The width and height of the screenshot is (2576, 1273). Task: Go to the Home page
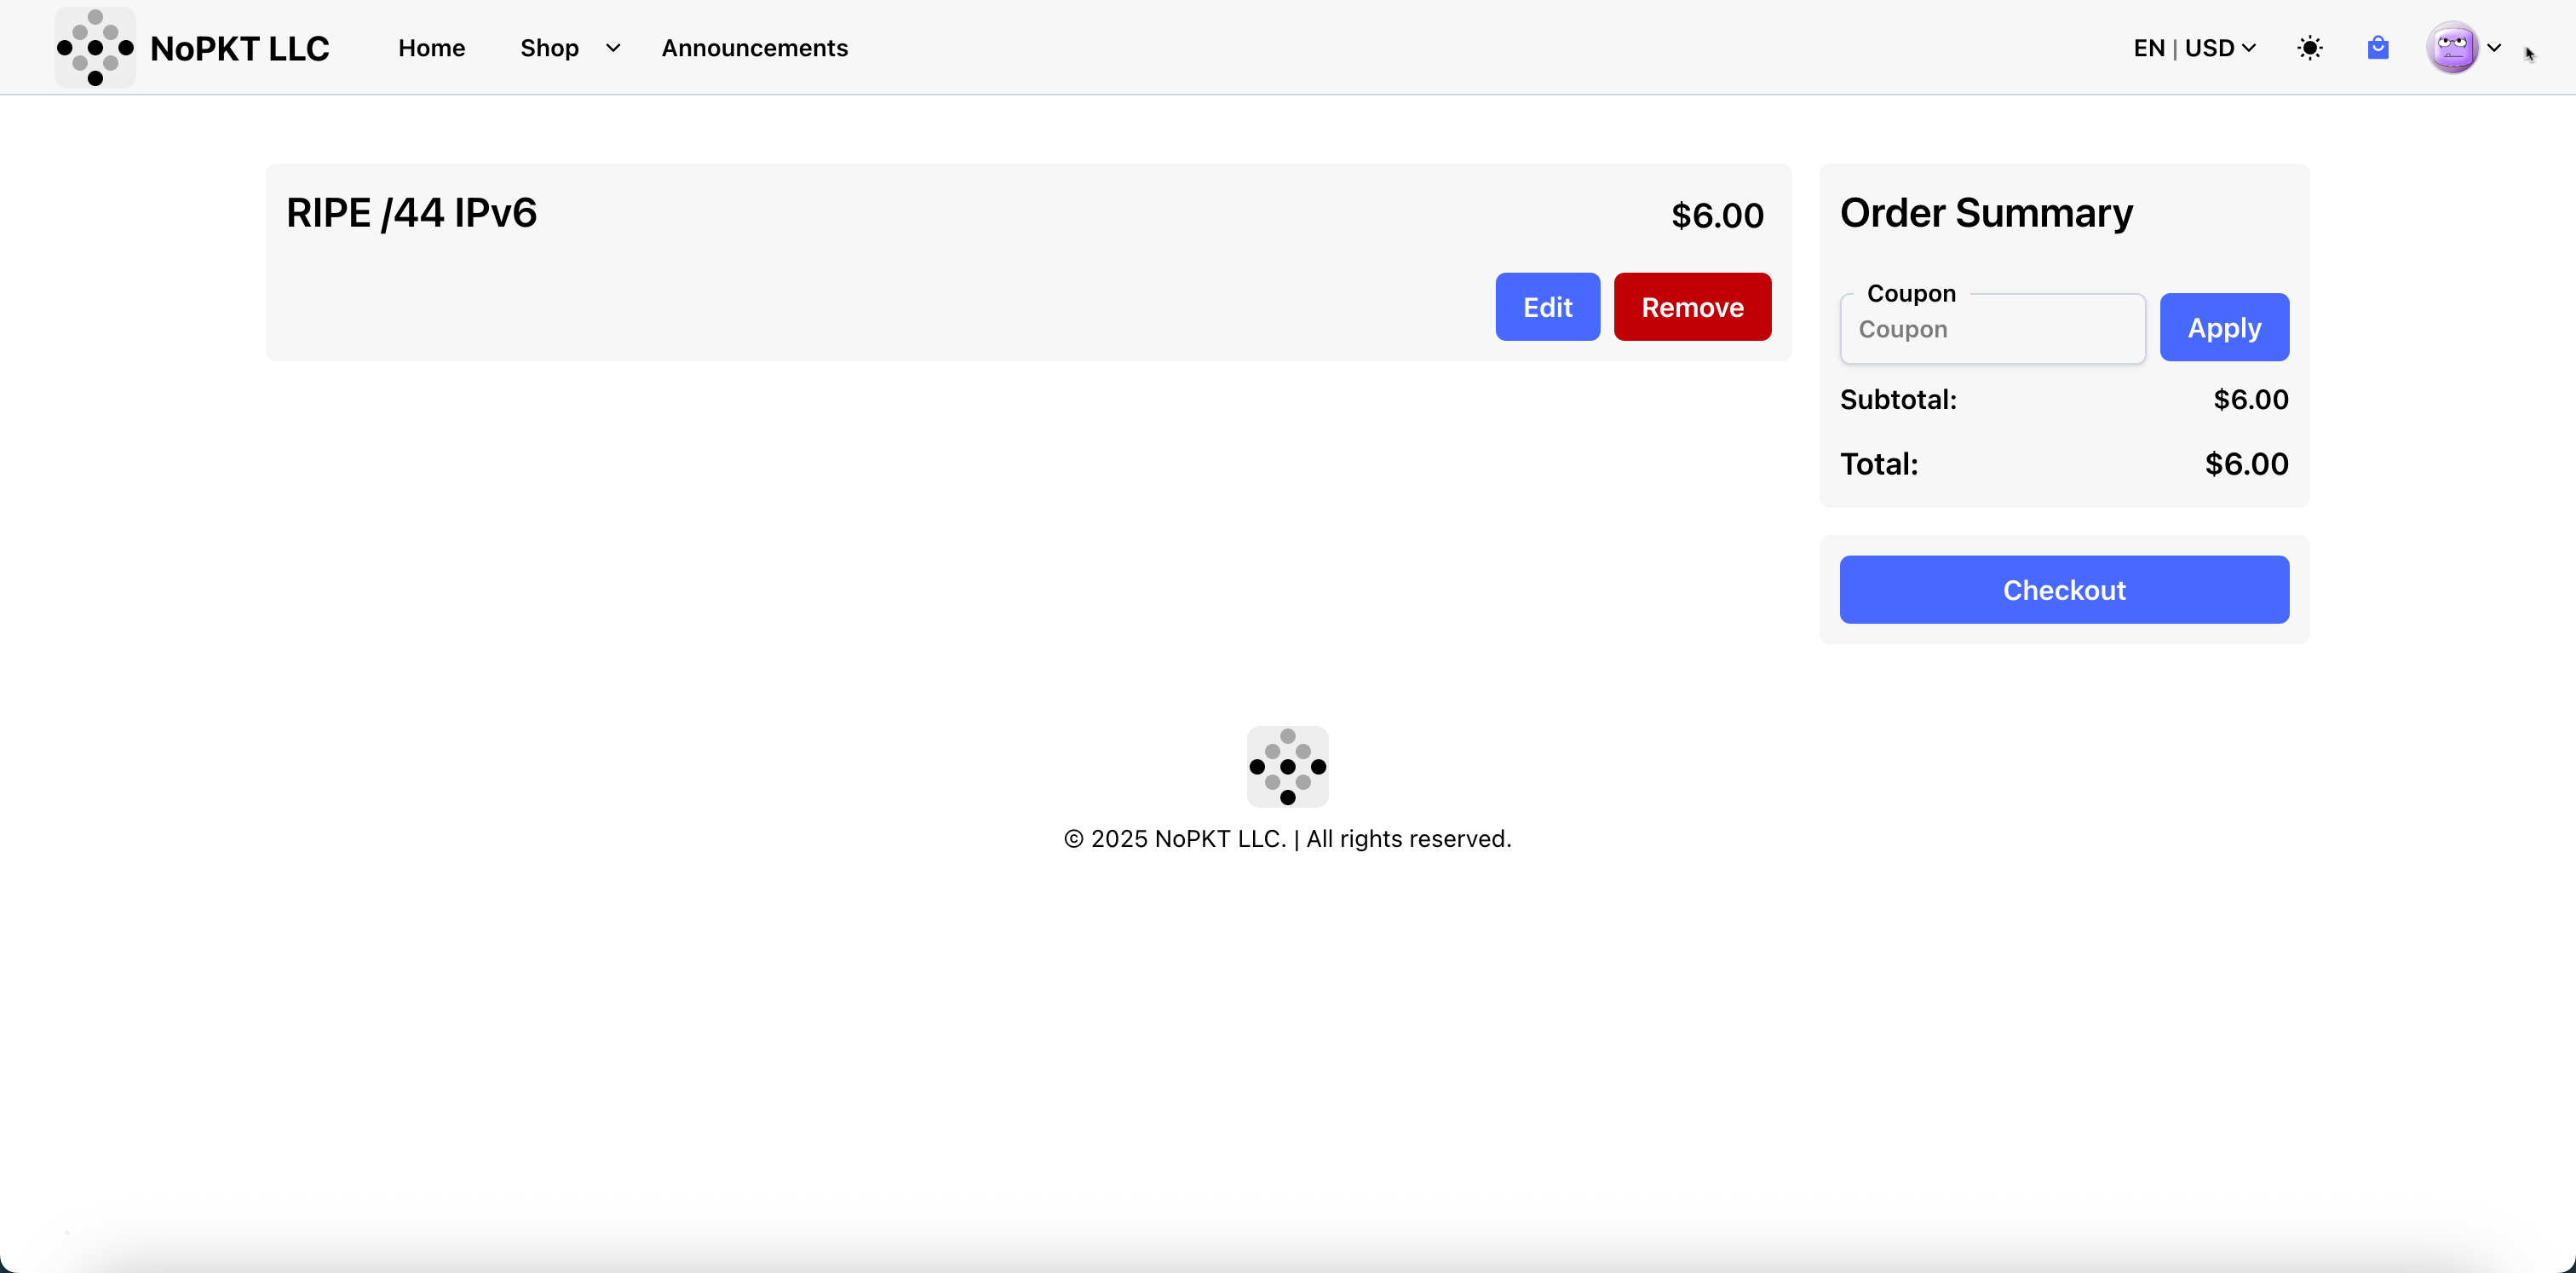click(x=431, y=48)
